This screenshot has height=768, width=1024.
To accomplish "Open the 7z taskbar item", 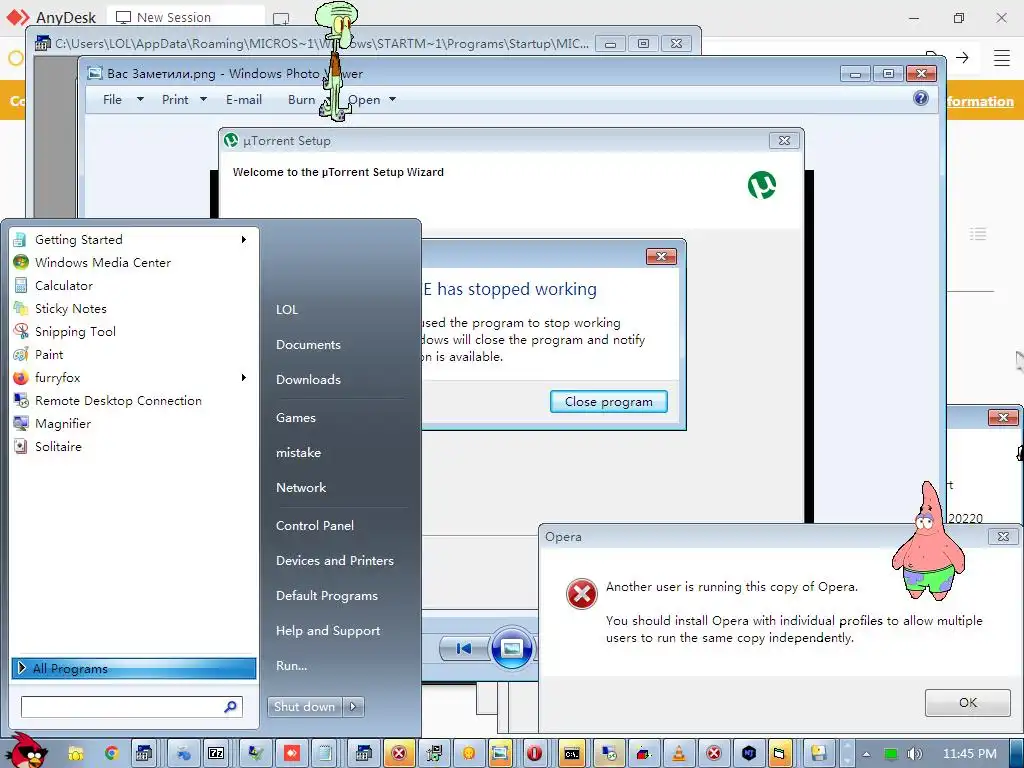I will point(216,754).
